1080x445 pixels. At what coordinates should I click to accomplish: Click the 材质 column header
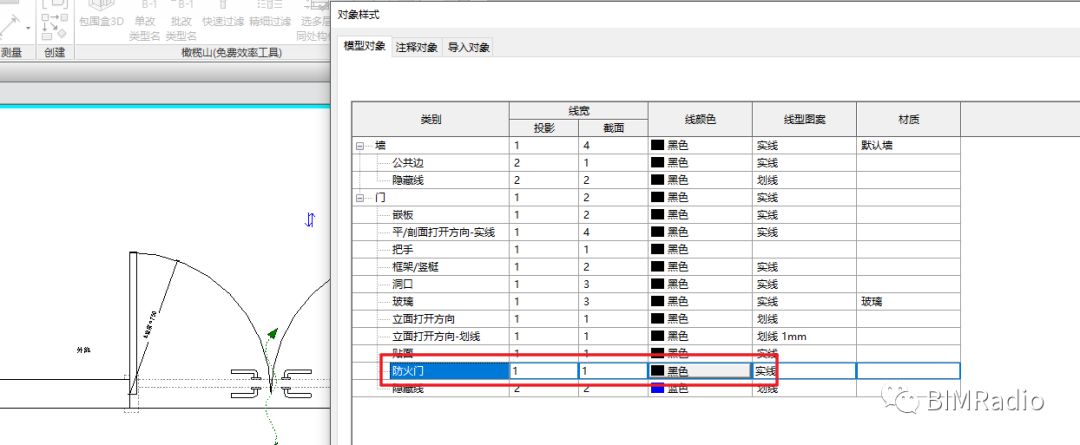[908, 119]
